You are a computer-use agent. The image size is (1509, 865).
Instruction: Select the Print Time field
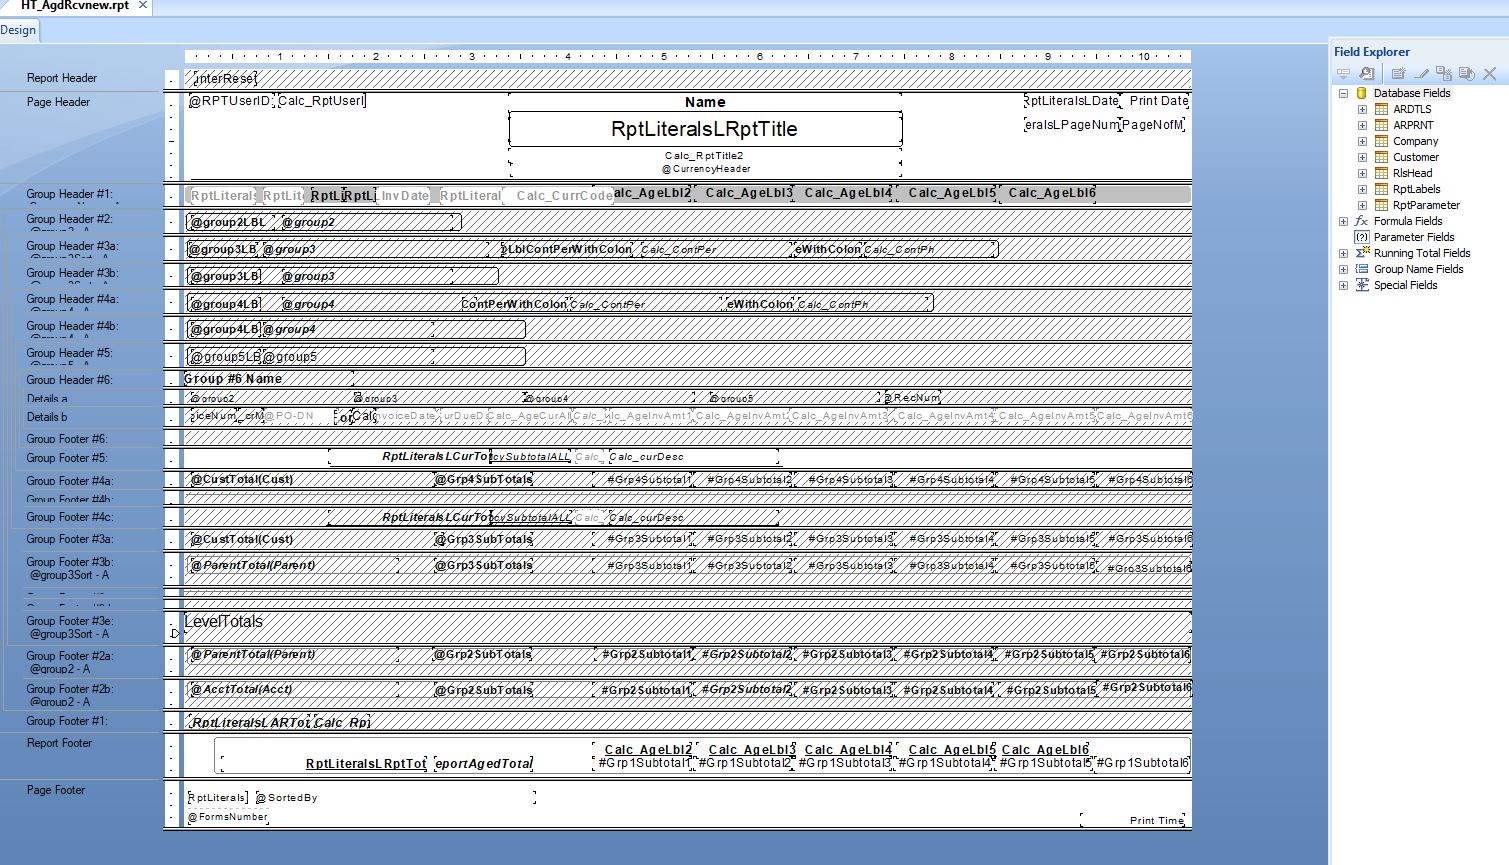(1134, 820)
